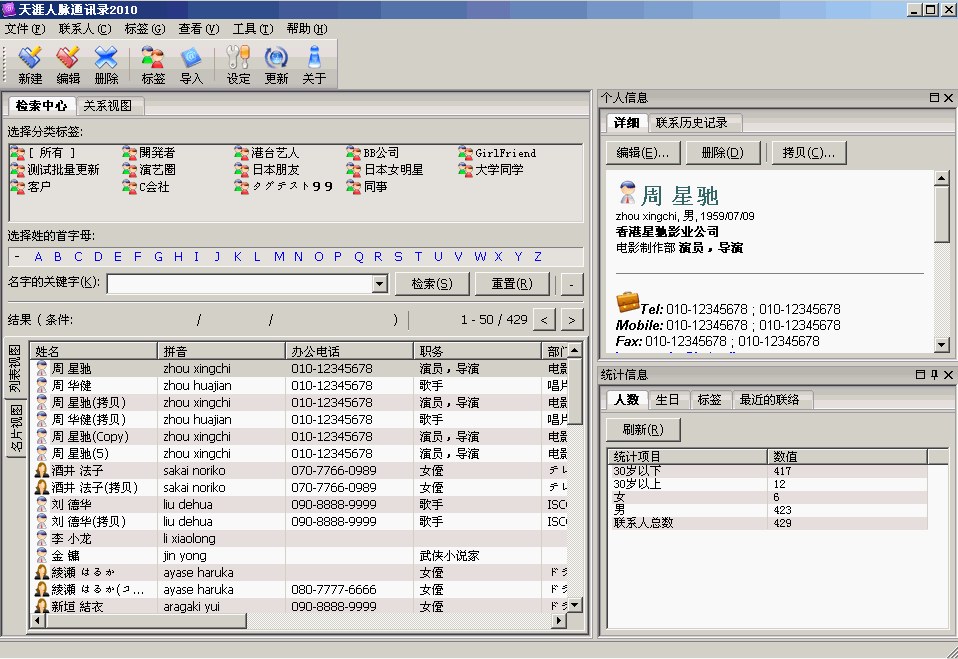This screenshot has height=659, width=958.
Task: Click the 重置(R) reset button
Action: 512,283
